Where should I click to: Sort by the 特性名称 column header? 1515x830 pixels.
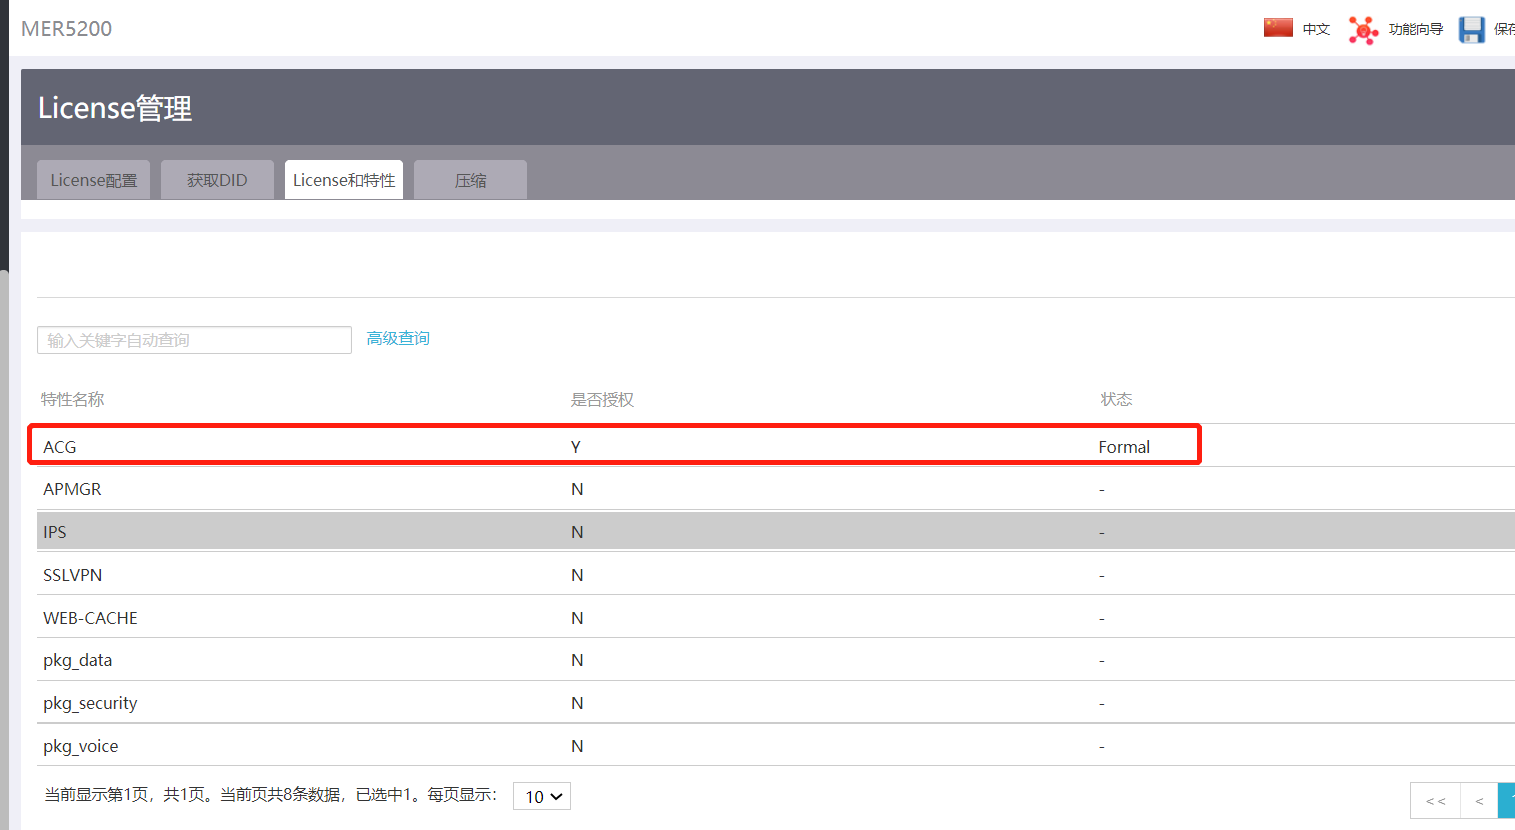(73, 400)
